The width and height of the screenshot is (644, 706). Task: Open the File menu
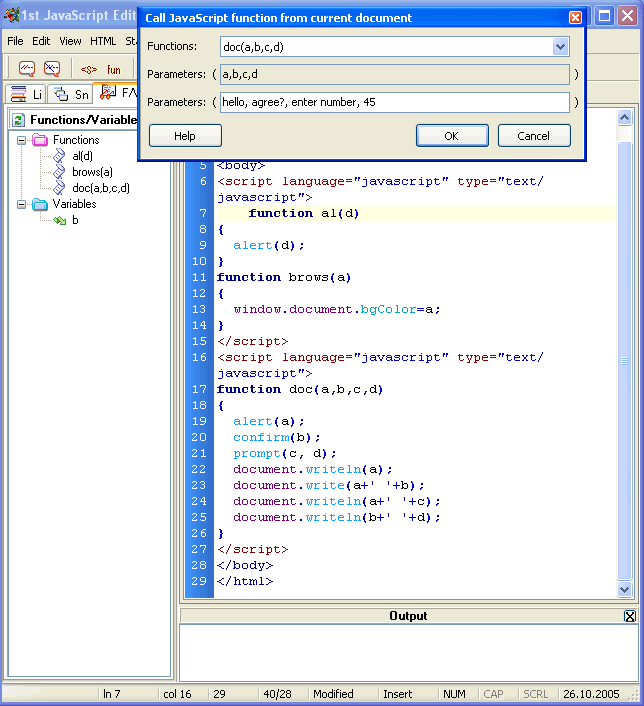[x=15, y=41]
